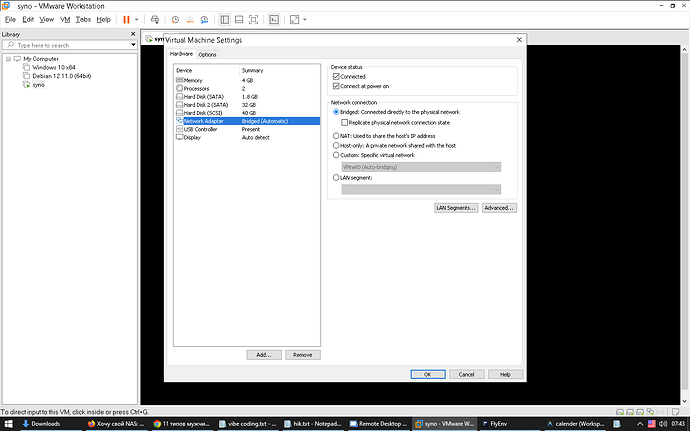
Task: Open the Snapshot Manager icon
Action: coord(204,19)
